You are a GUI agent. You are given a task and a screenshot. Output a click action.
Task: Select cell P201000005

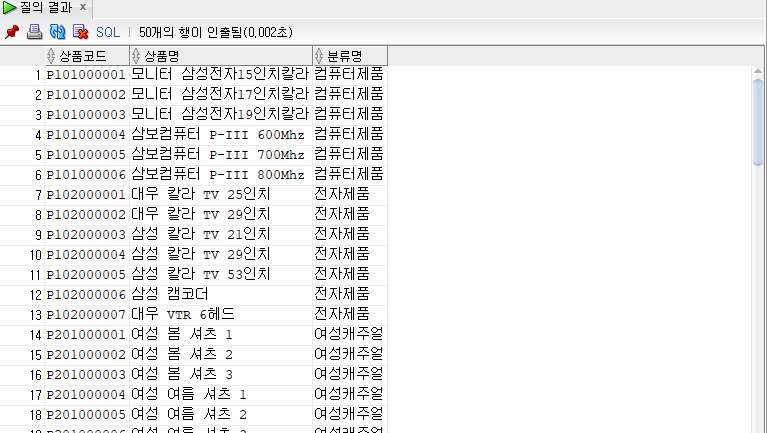coord(87,415)
